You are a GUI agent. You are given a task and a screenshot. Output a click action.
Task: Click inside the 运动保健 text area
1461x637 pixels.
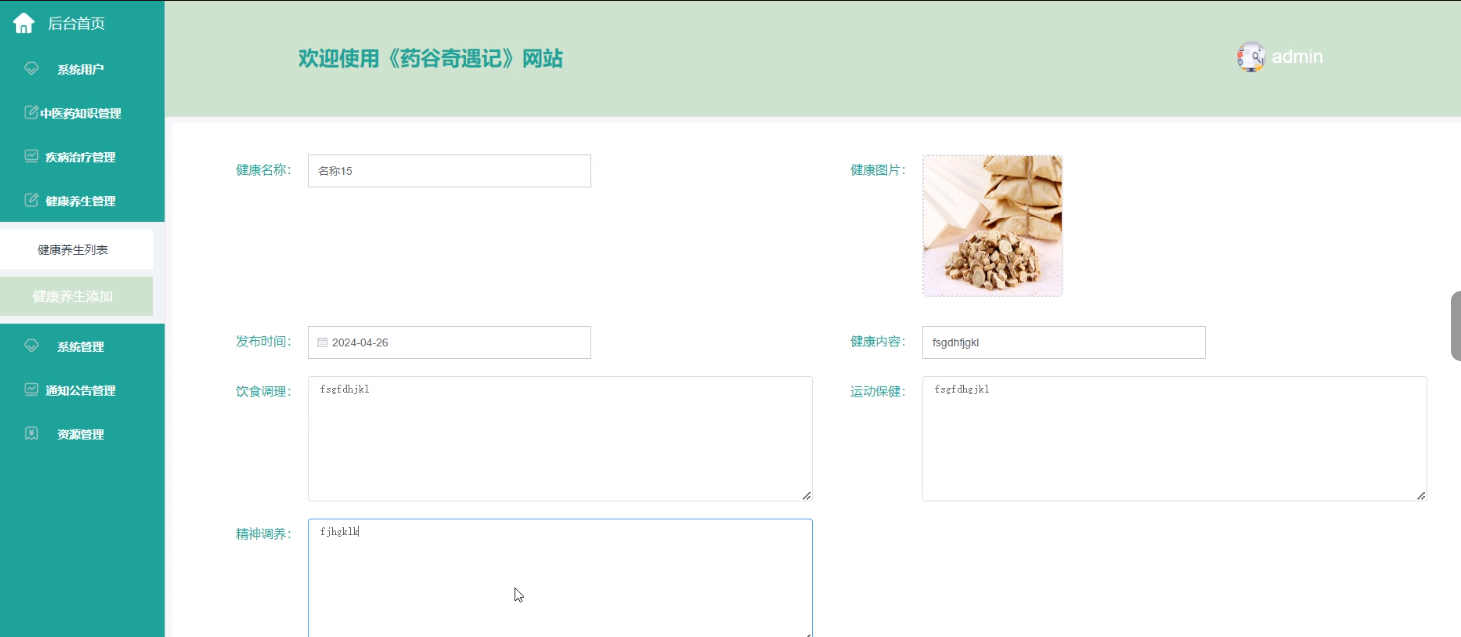click(x=1174, y=438)
